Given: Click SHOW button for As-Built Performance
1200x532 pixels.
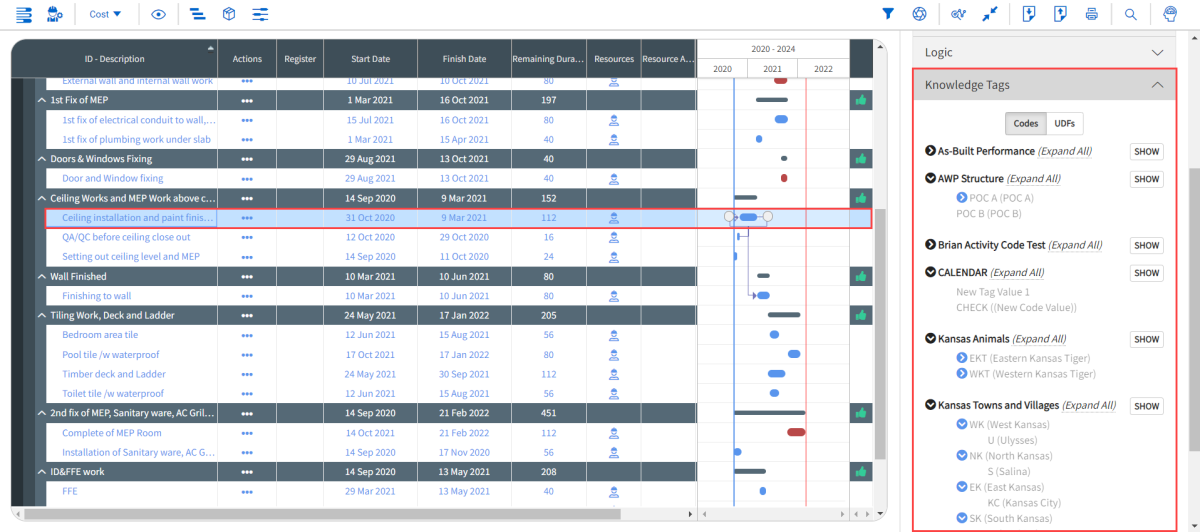Looking at the screenshot, I should [1147, 152].
